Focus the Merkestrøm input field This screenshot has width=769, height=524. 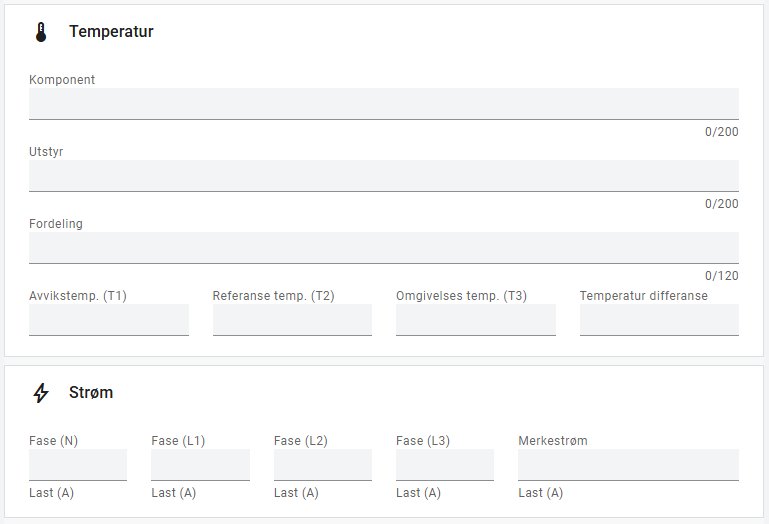(x=628, y=465)
